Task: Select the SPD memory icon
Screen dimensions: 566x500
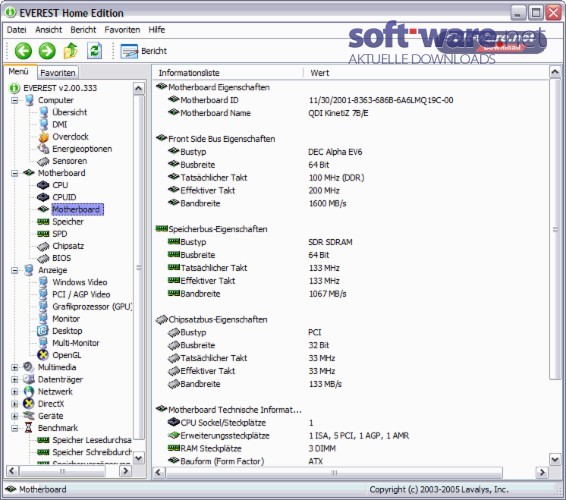Action: pos(43,234)
